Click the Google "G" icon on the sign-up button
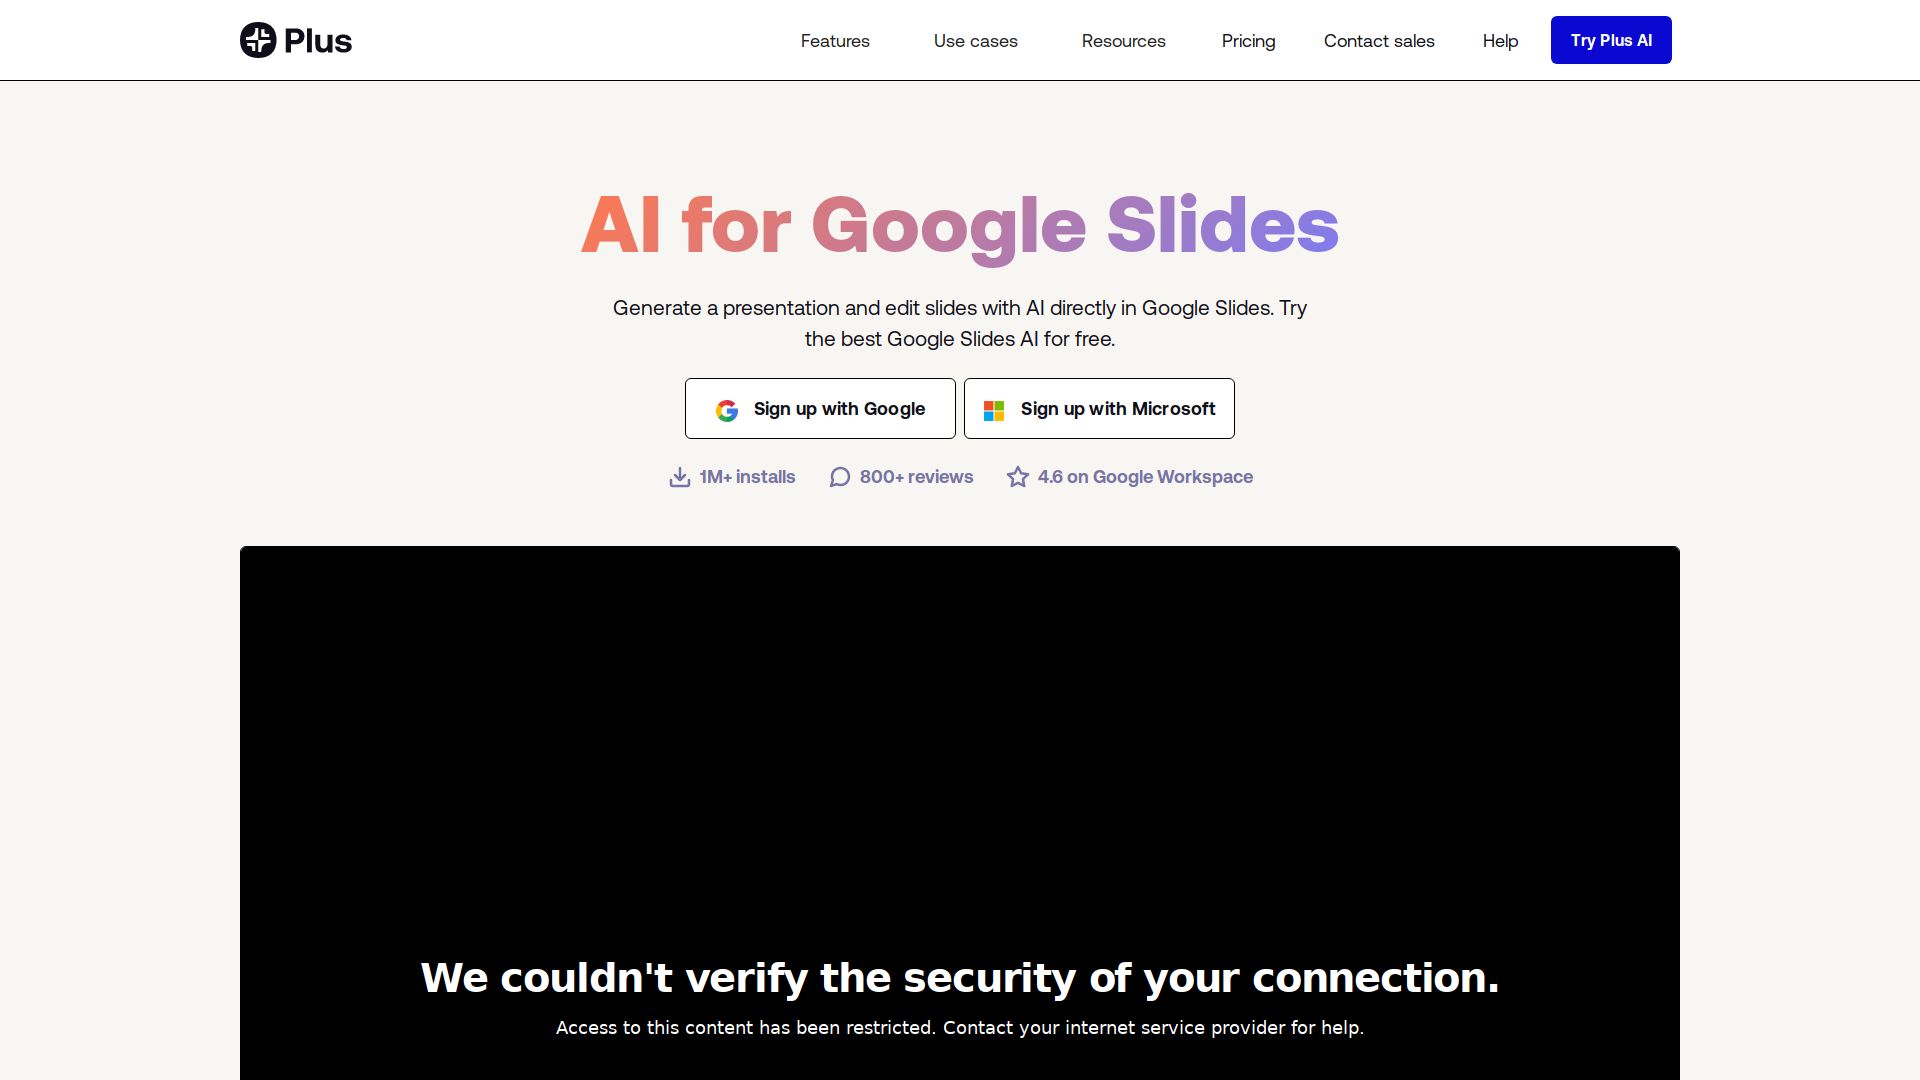The height and width of the screenshot is (1080, 1920). [x=727, y=409]
